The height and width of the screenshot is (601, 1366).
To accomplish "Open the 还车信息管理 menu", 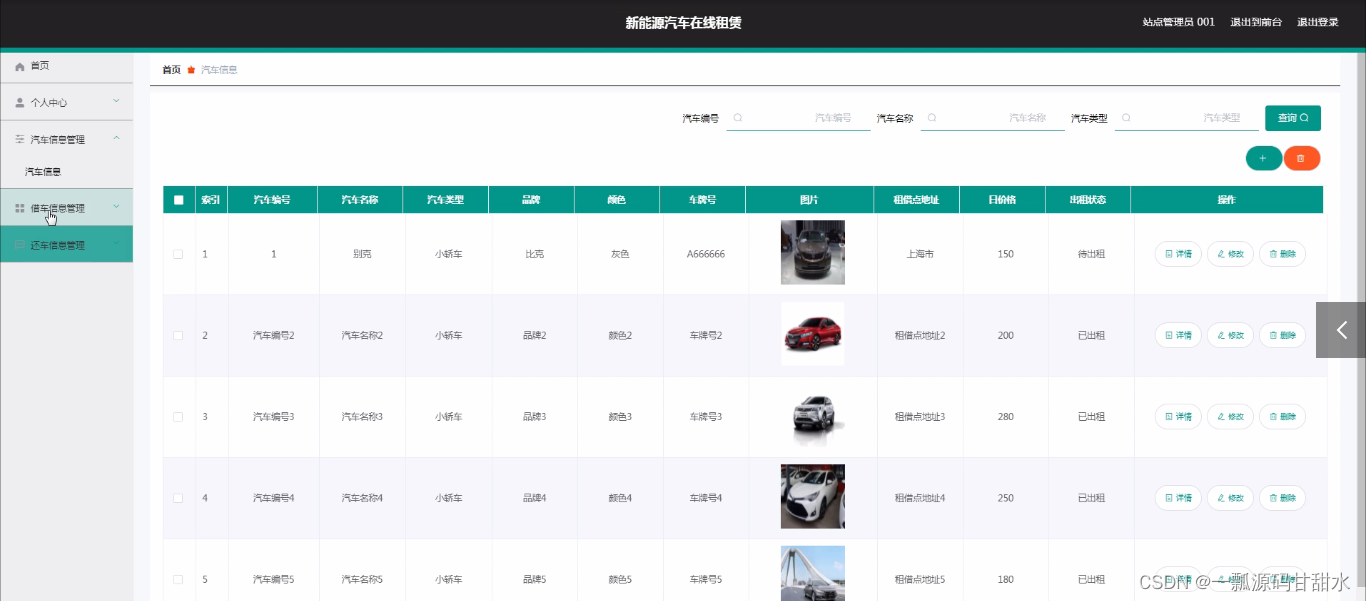I will click(66, 245).
